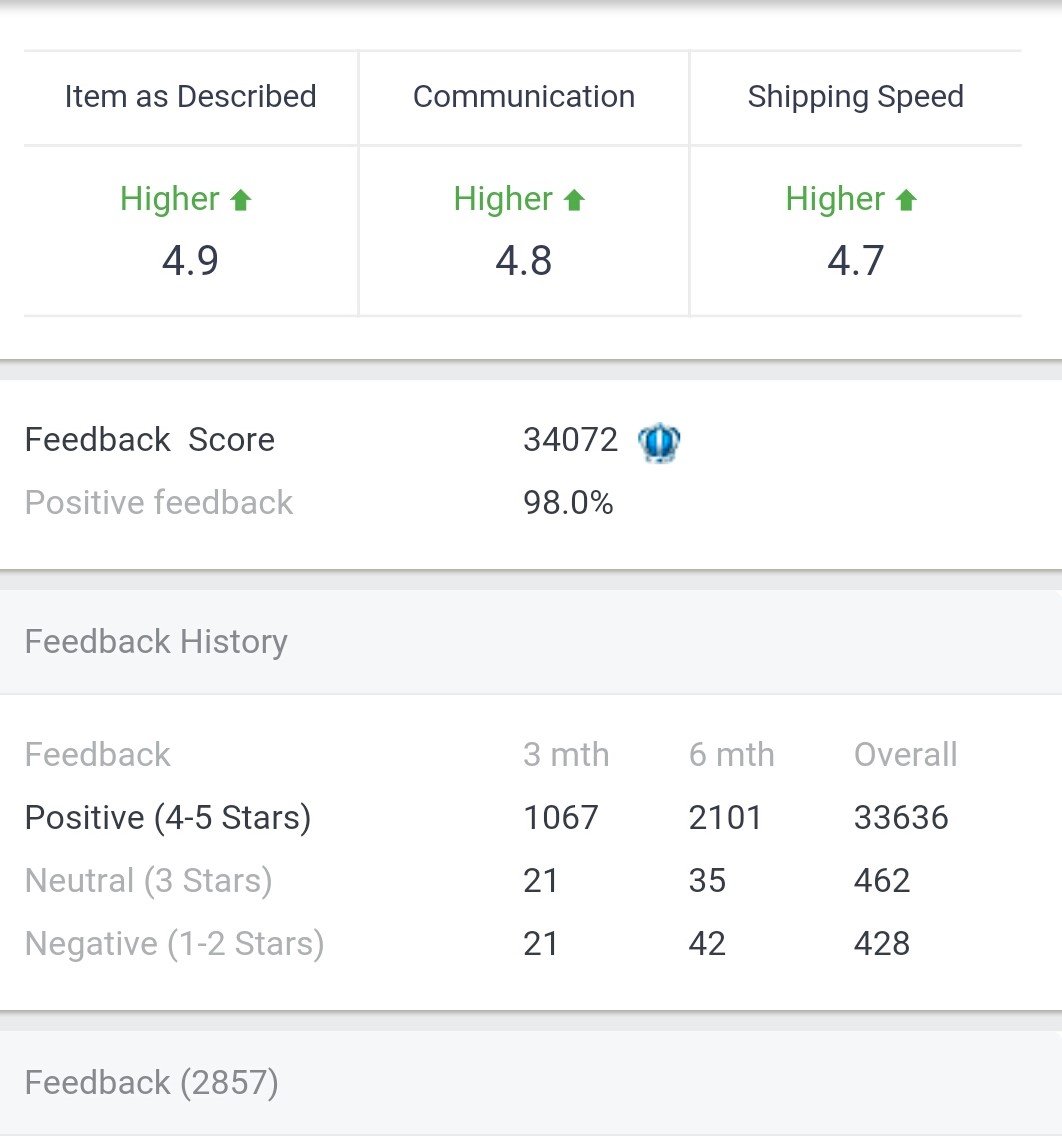Click the Overall column header
Image resolution: width=1062 pixels, height=1138 pixels.
coord(905,754)
